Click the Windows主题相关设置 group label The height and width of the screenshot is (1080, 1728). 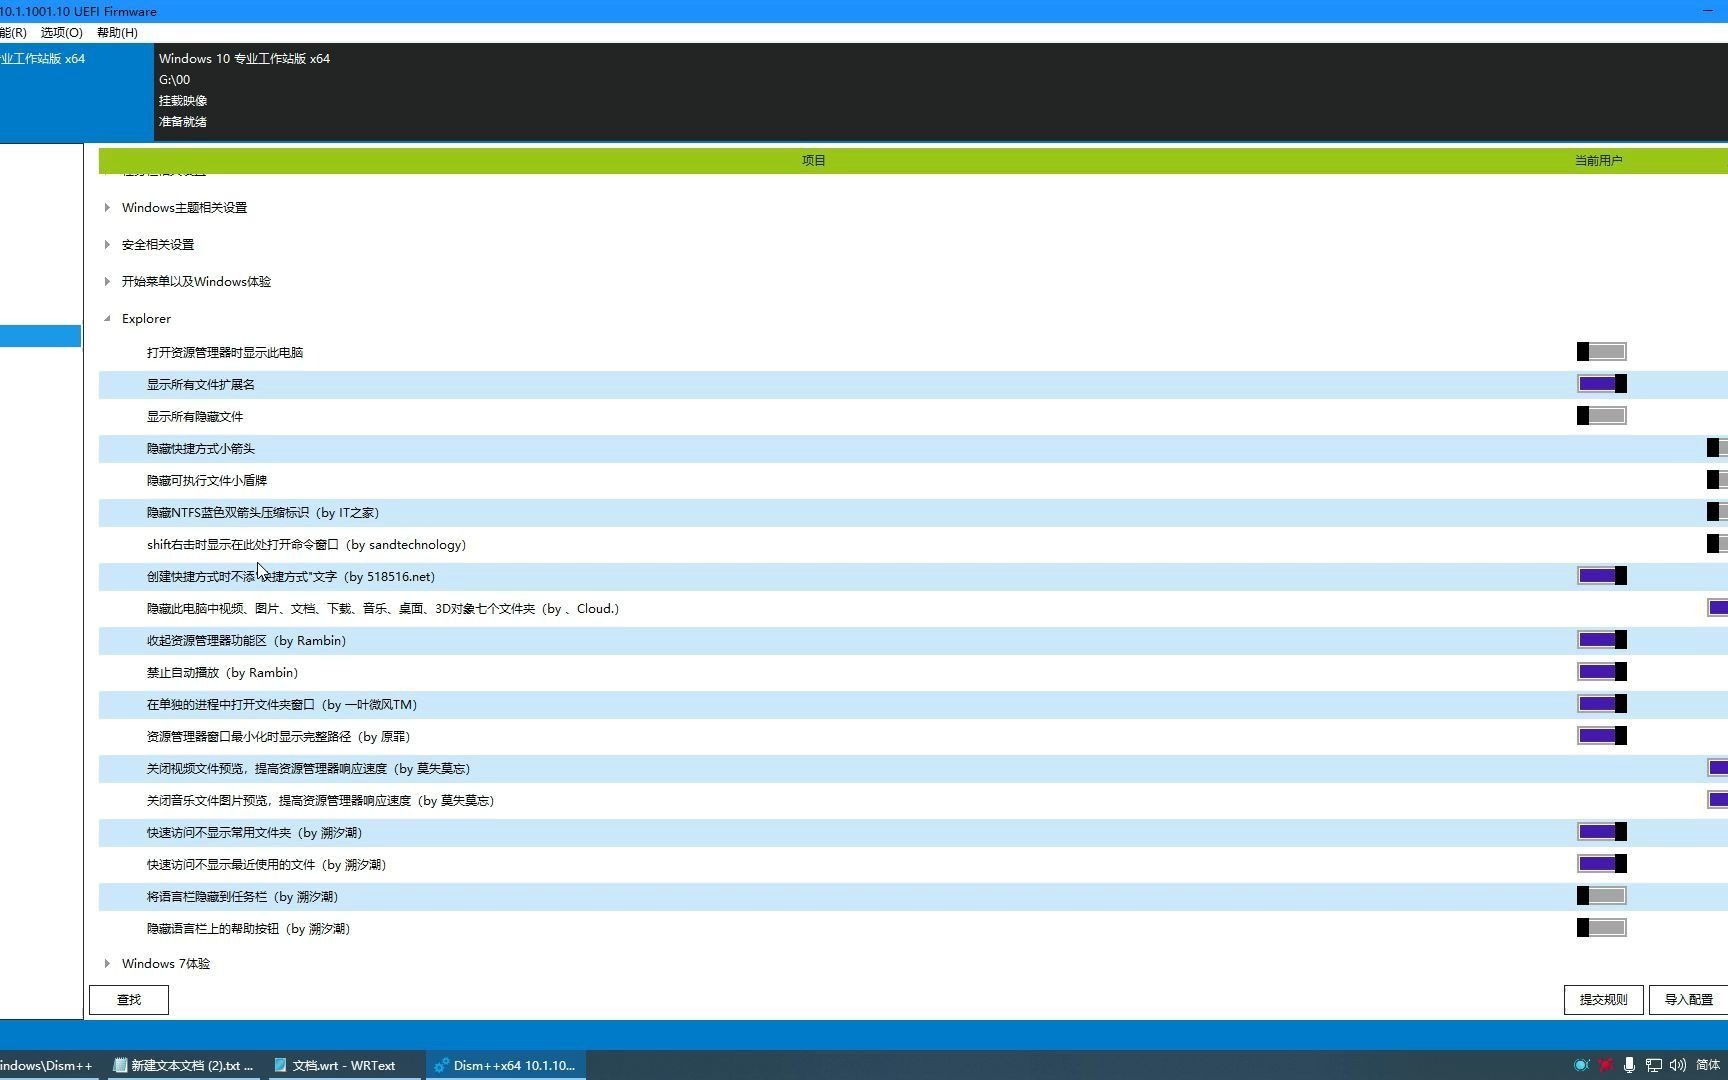[184, 208]
